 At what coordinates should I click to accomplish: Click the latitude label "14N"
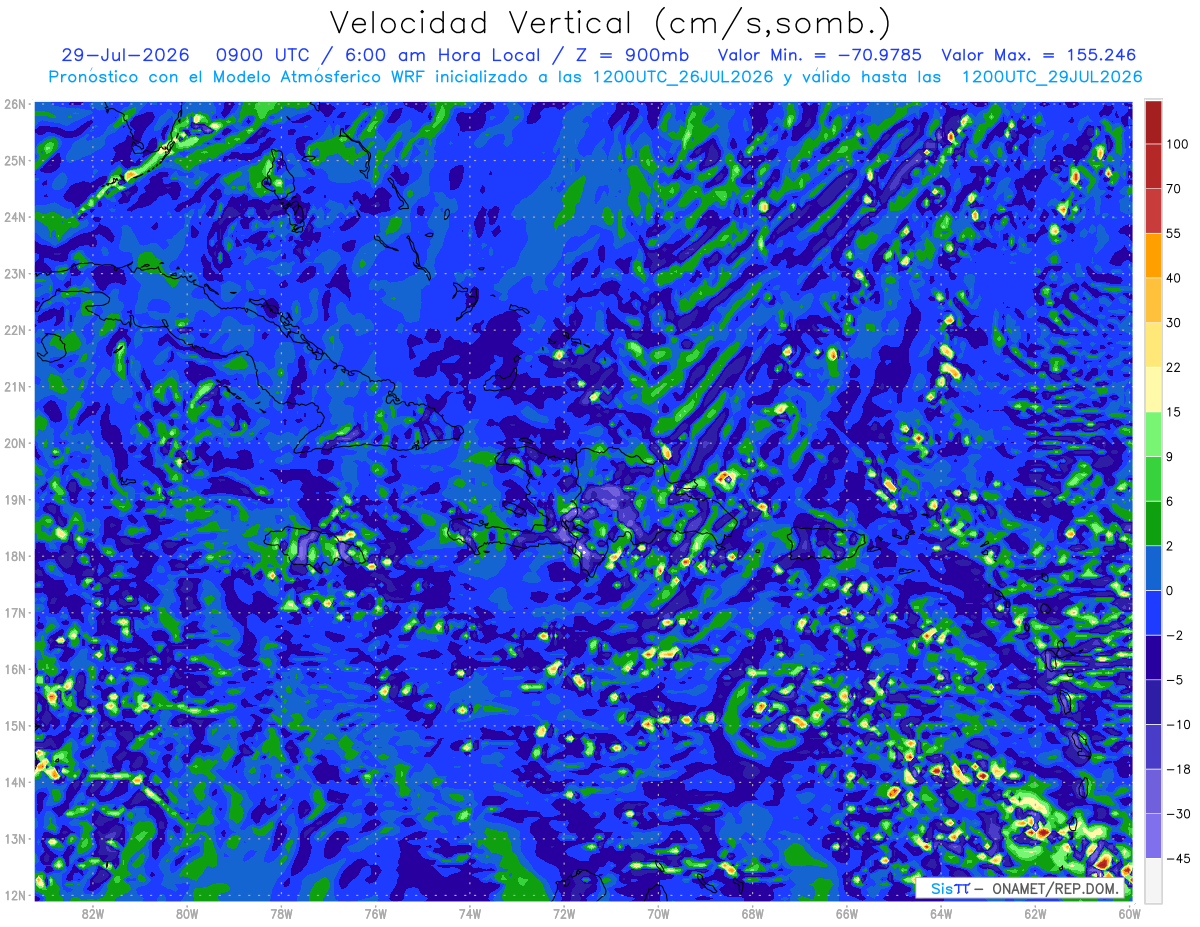[x=15, y=782]
